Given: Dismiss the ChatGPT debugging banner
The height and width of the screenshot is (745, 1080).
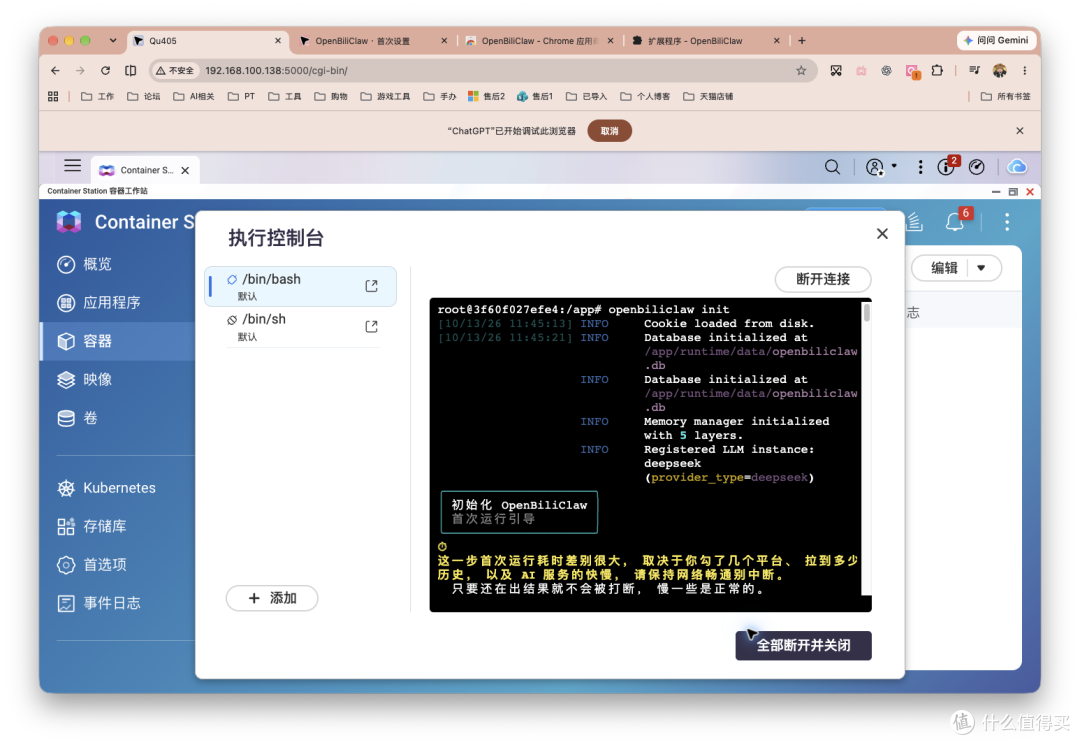Looking at the screenshot, I should tap(1020, 131).
